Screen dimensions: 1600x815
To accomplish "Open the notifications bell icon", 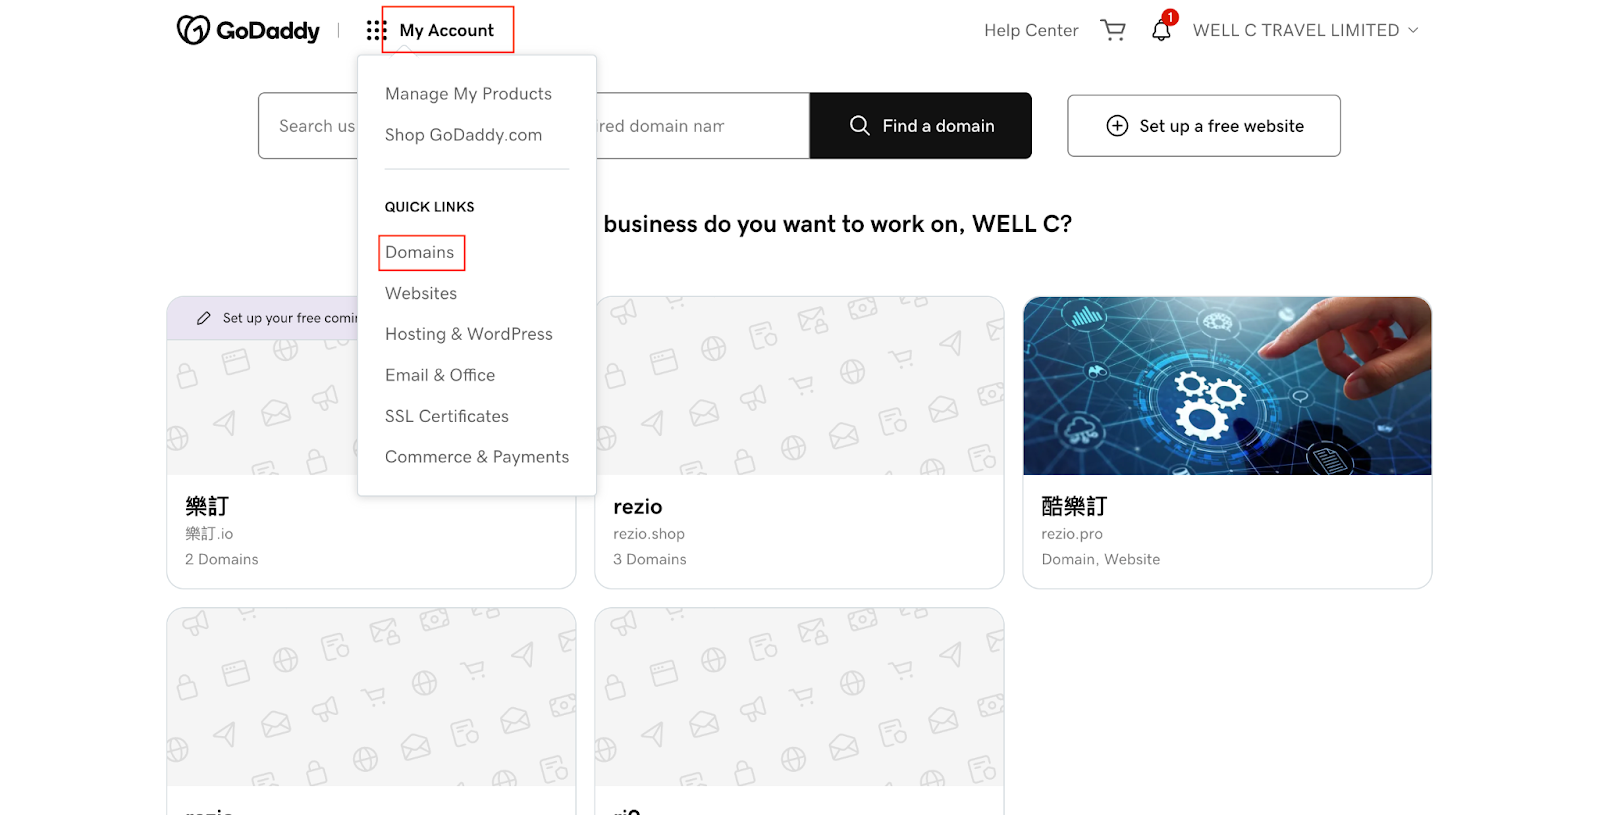I will 1162,28.
